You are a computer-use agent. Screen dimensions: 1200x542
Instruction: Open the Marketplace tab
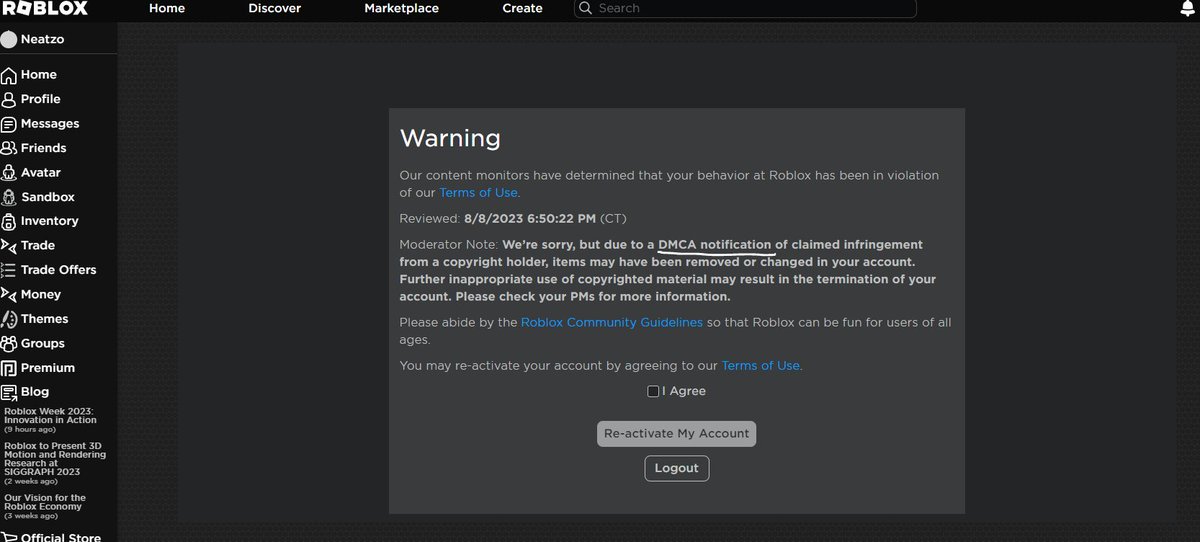(x=401, y=8)
